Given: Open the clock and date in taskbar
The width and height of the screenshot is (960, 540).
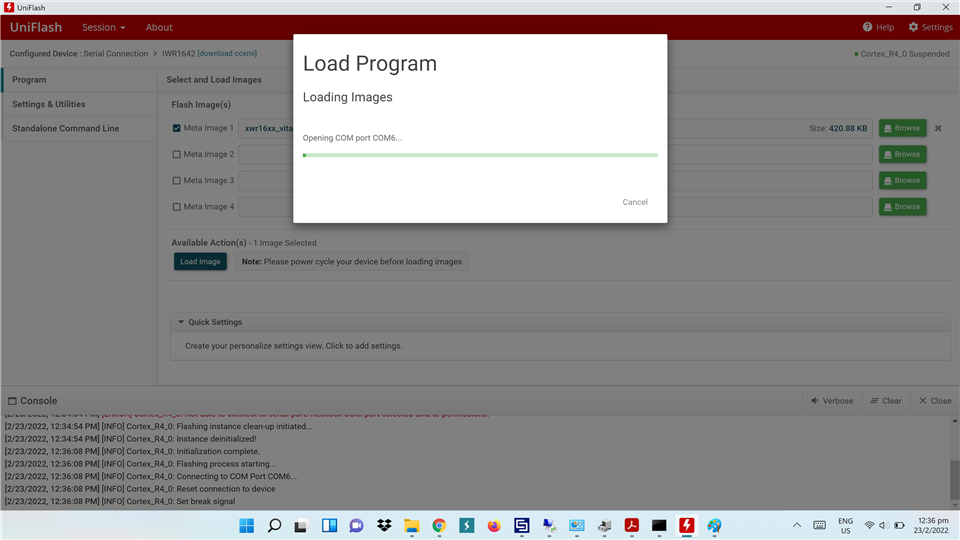Looking at the screenshot, I should [931, 525].
